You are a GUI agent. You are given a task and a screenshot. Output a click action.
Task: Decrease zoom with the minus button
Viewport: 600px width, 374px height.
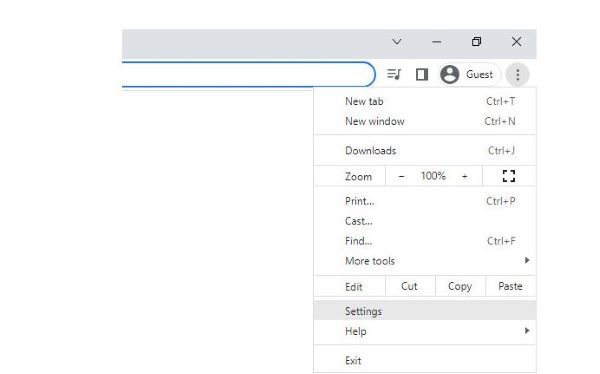pos(401,176)
